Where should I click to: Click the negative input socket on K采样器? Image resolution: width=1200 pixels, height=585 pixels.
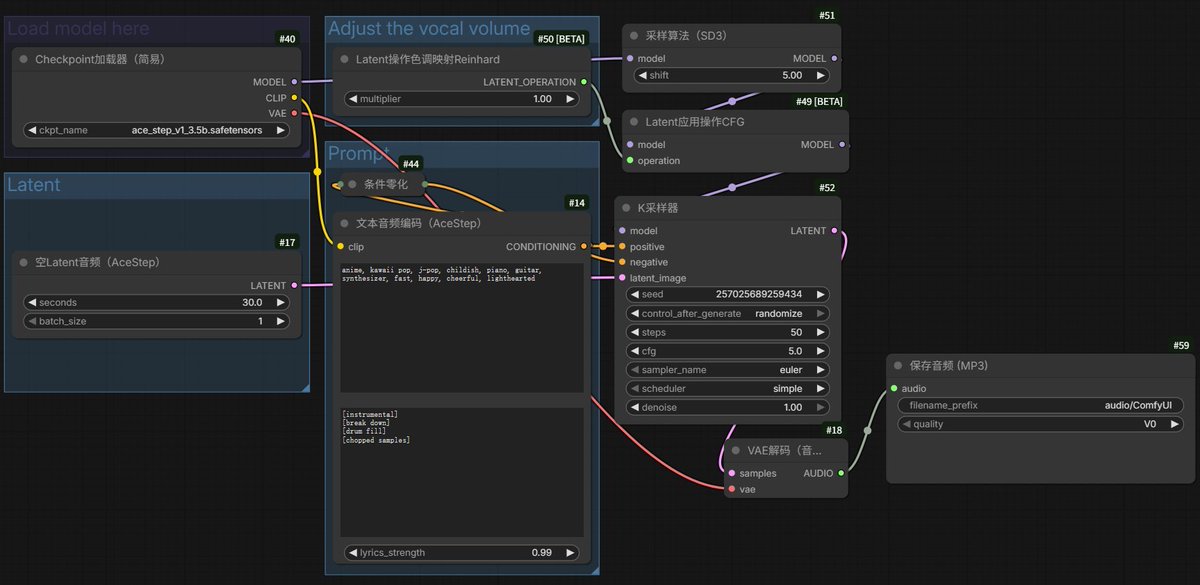(622, 262)
